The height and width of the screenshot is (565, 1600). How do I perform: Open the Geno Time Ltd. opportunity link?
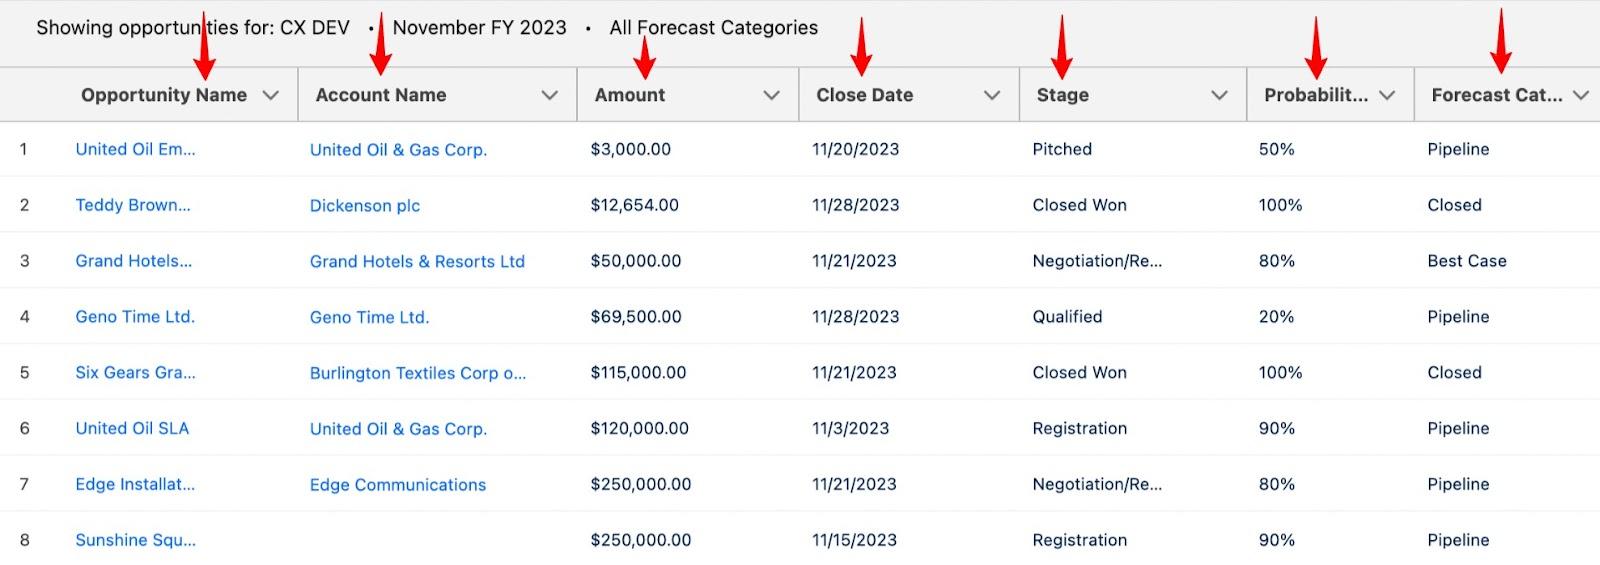point(135,316)
